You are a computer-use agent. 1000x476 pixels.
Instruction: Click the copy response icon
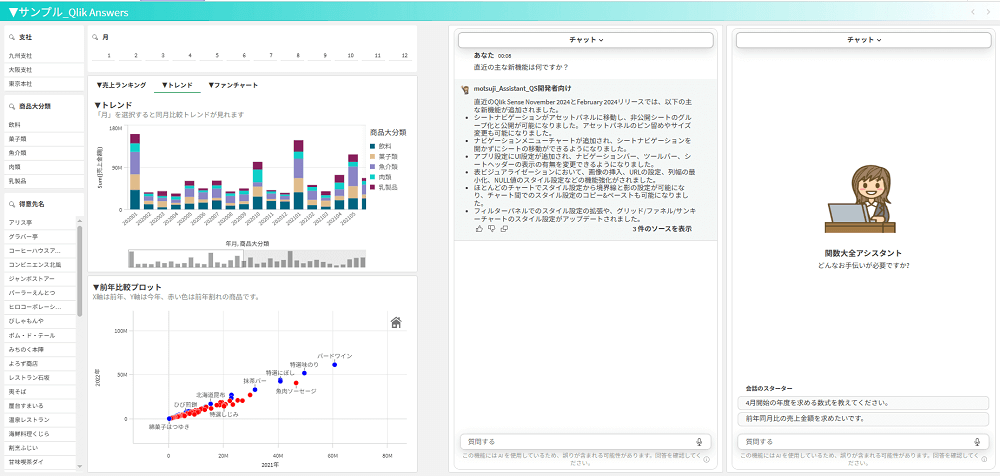[x=505, y=229]
